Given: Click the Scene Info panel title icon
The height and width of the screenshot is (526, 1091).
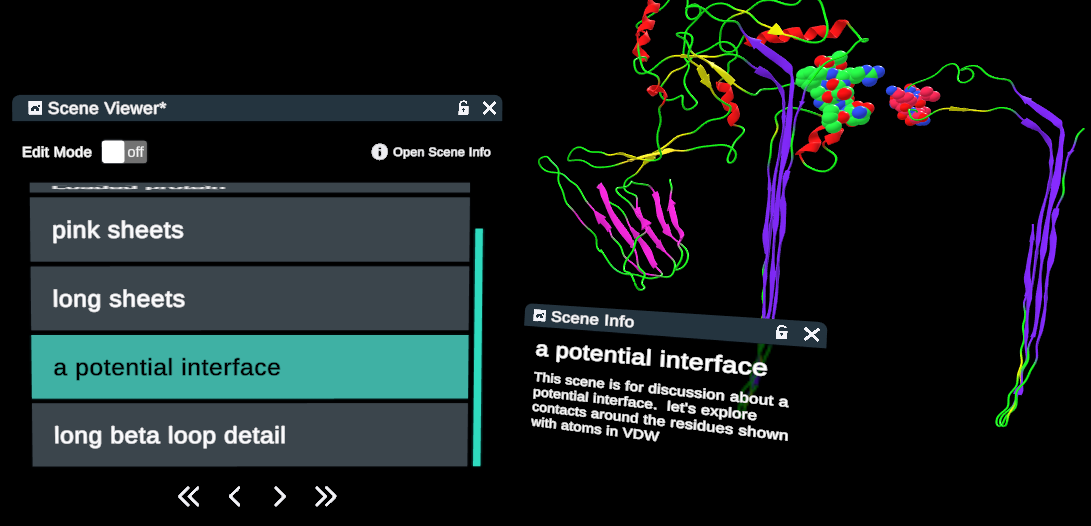Looking at the screenshot, I should [x=540, y=316].
